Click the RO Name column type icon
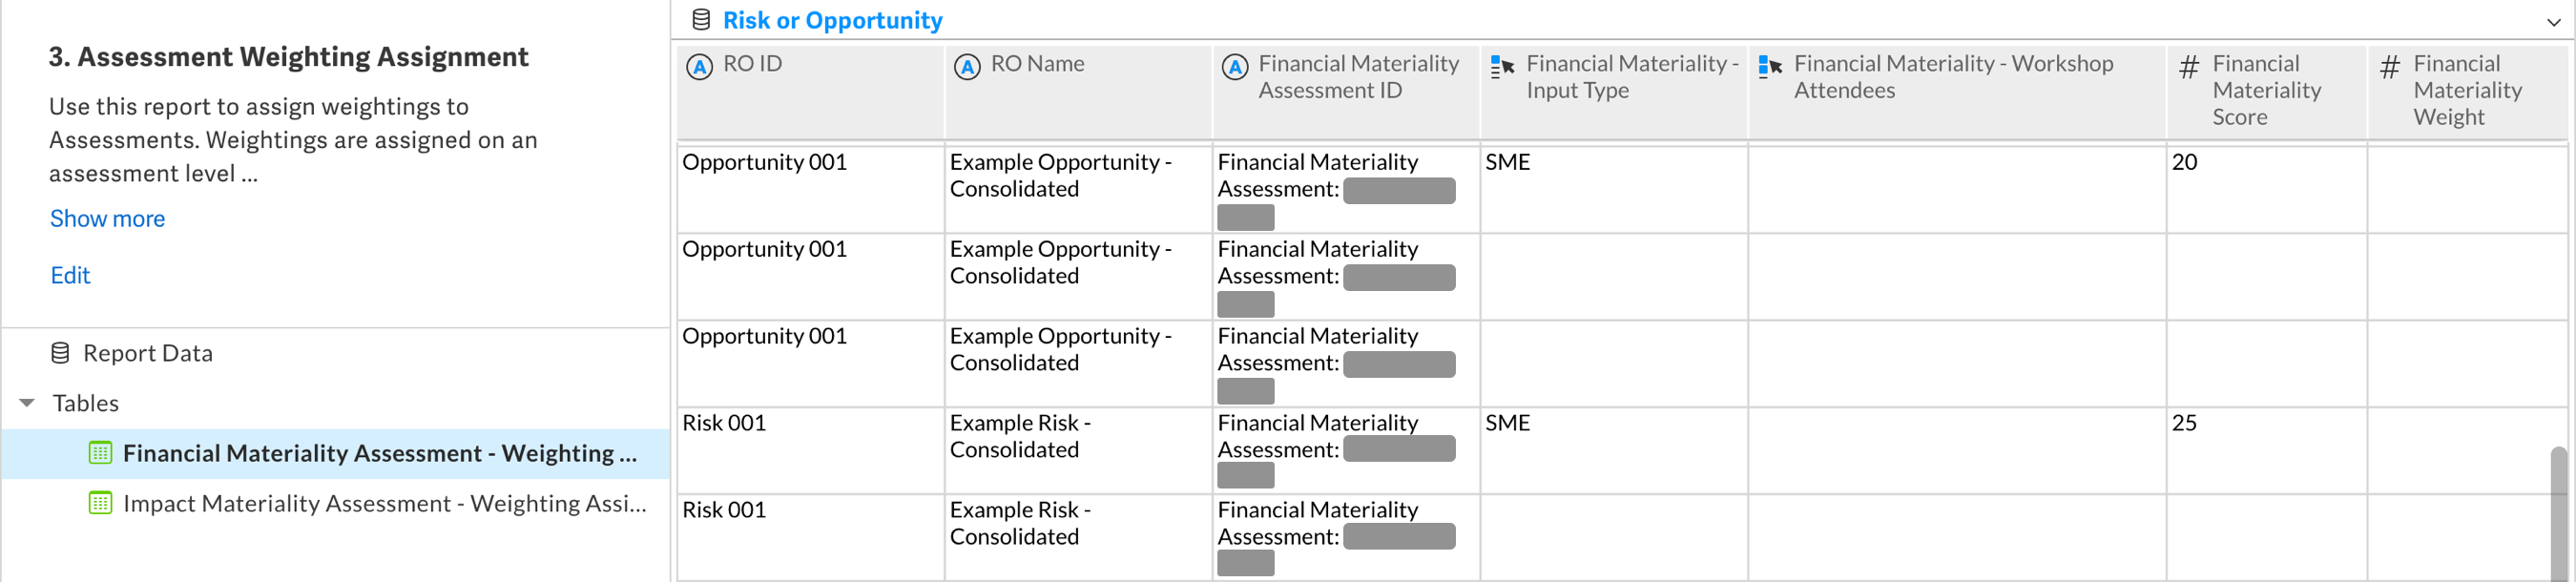This screenshot has height=582, width=2576. tap(967, 67)
